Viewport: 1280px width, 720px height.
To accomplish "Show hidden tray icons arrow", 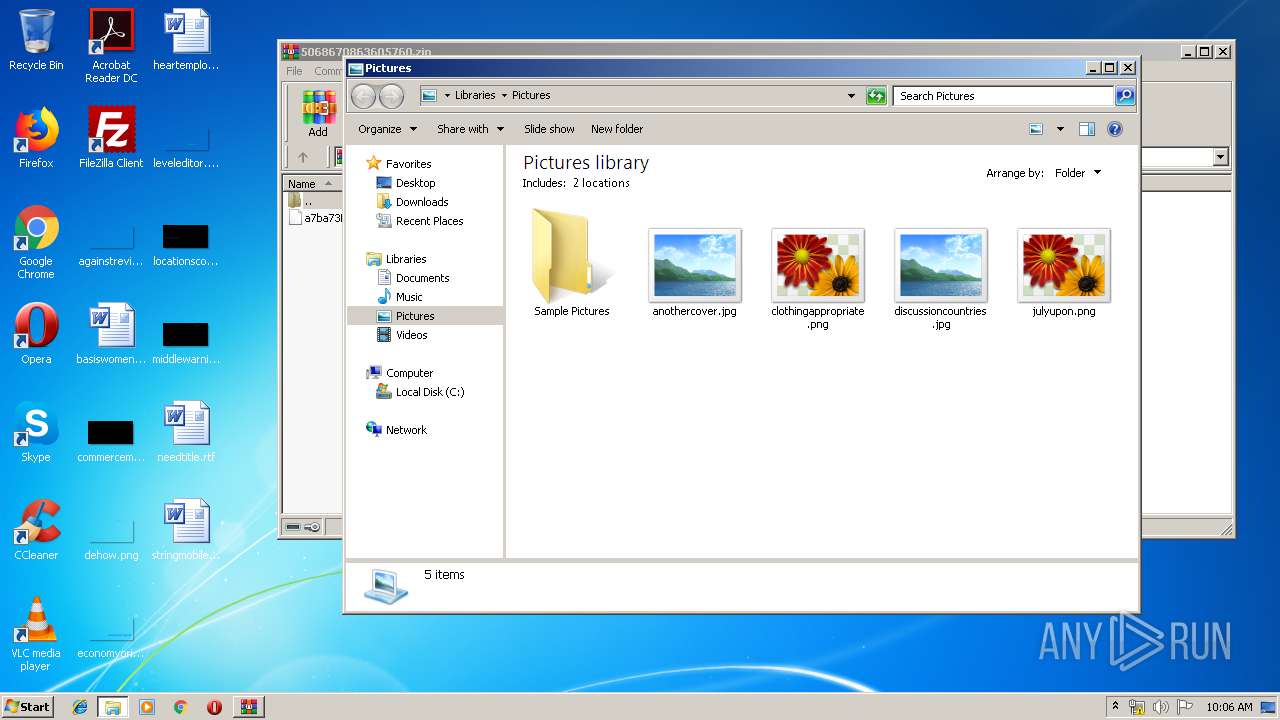I will [1115, 707].
